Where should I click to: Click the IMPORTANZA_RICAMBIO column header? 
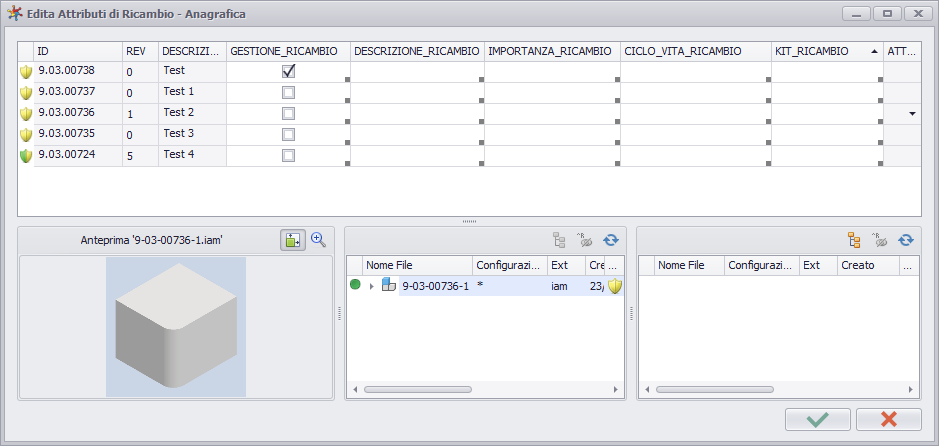click(552, 51)
